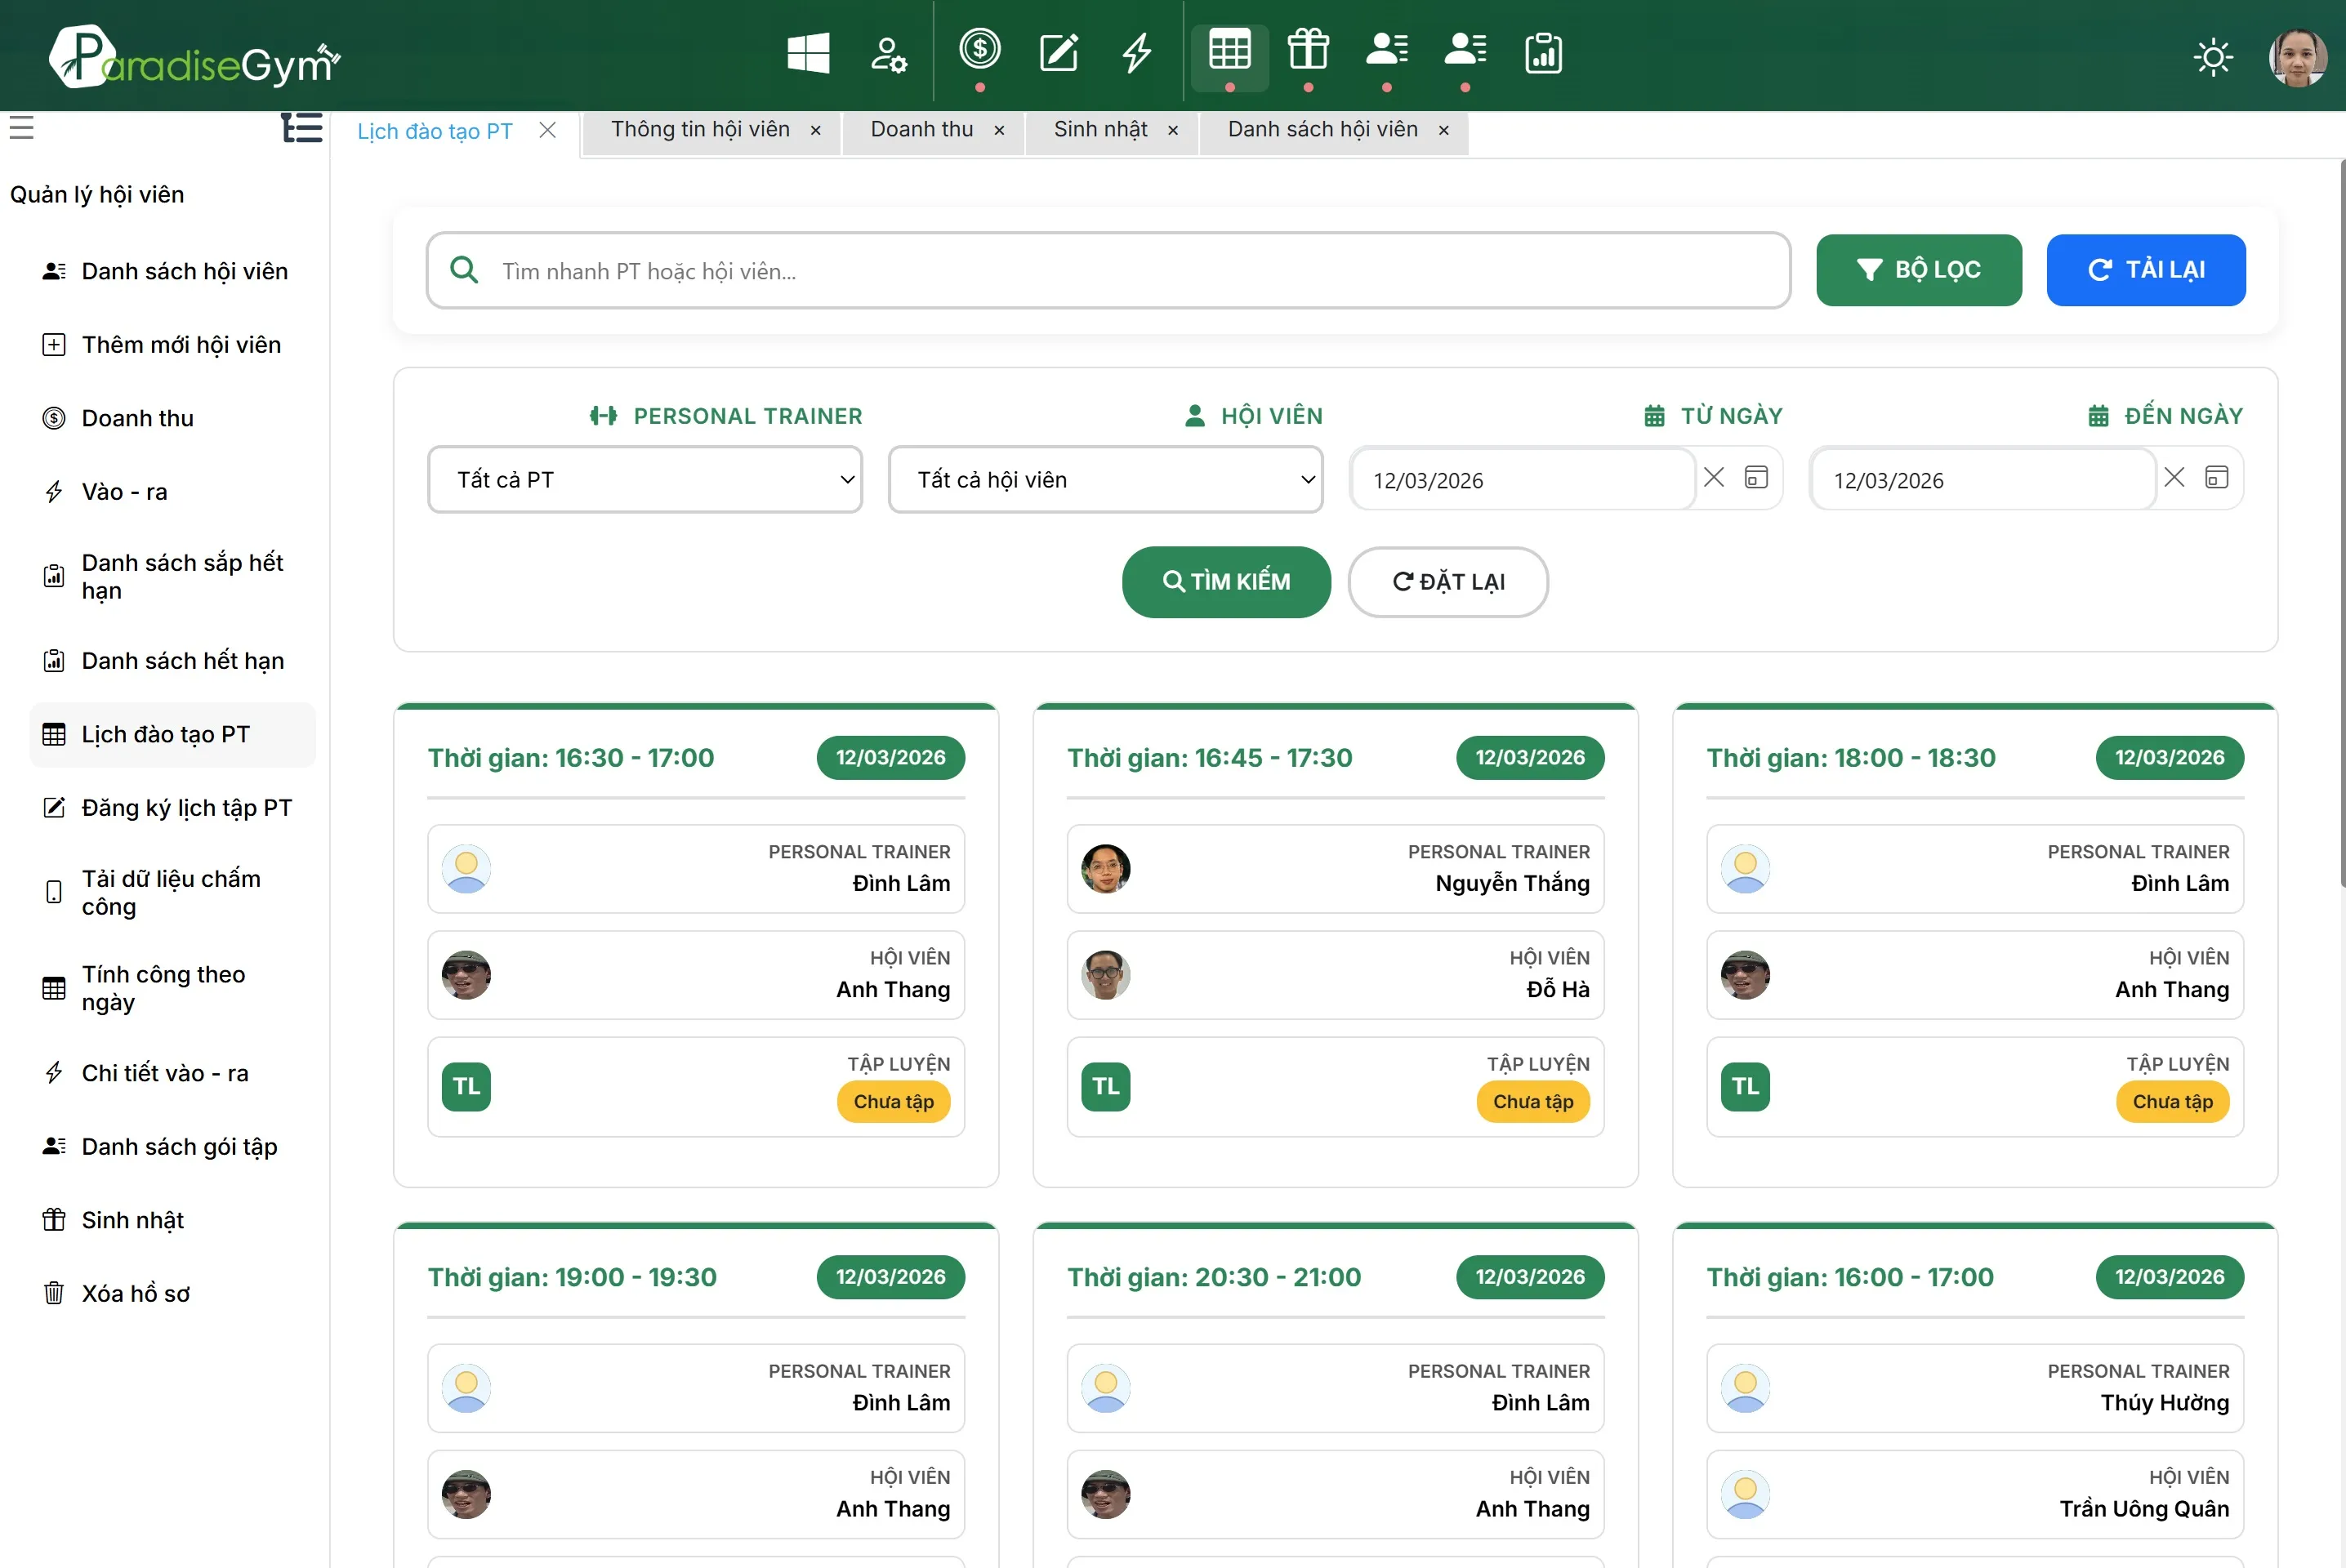The width and height of the screenshot is (2346, 1568).
Task: Click the BỘ LỌC filter button
Action: (1918, 270)
